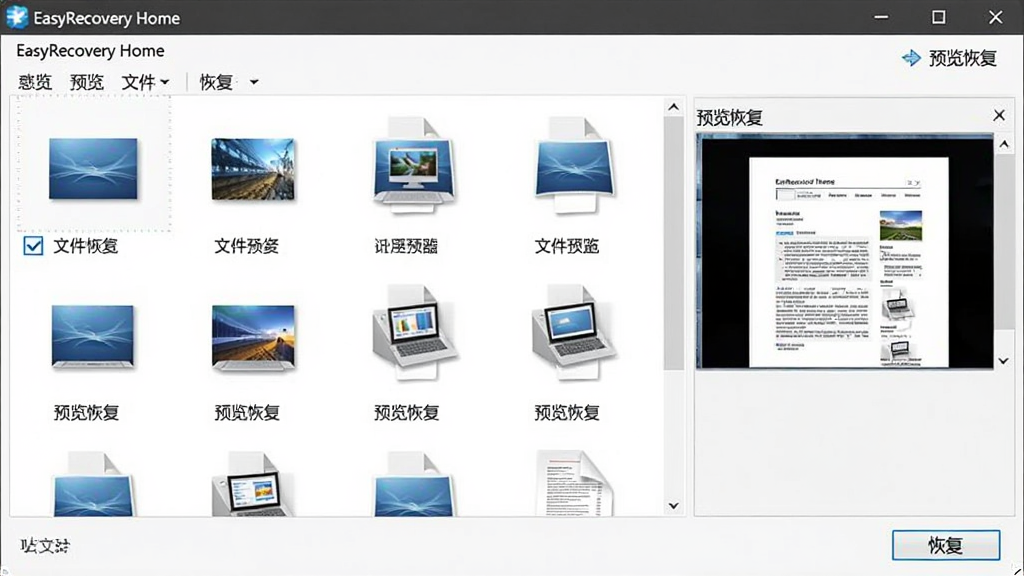The image size is (1024, 576).
Task: Click the blue arrow icon beside top-right 预览恢复
Action: pos(911,58)
